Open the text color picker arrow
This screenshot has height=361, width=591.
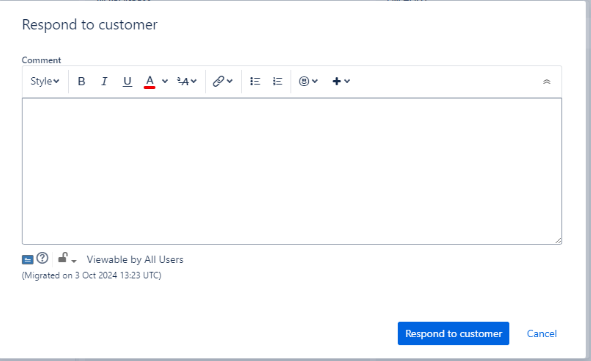pos(165,81)
